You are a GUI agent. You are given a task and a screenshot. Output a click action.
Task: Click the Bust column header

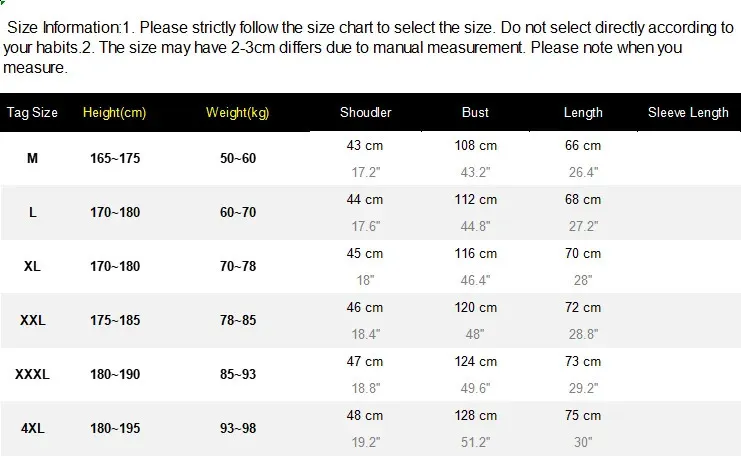tap(475, 112)
